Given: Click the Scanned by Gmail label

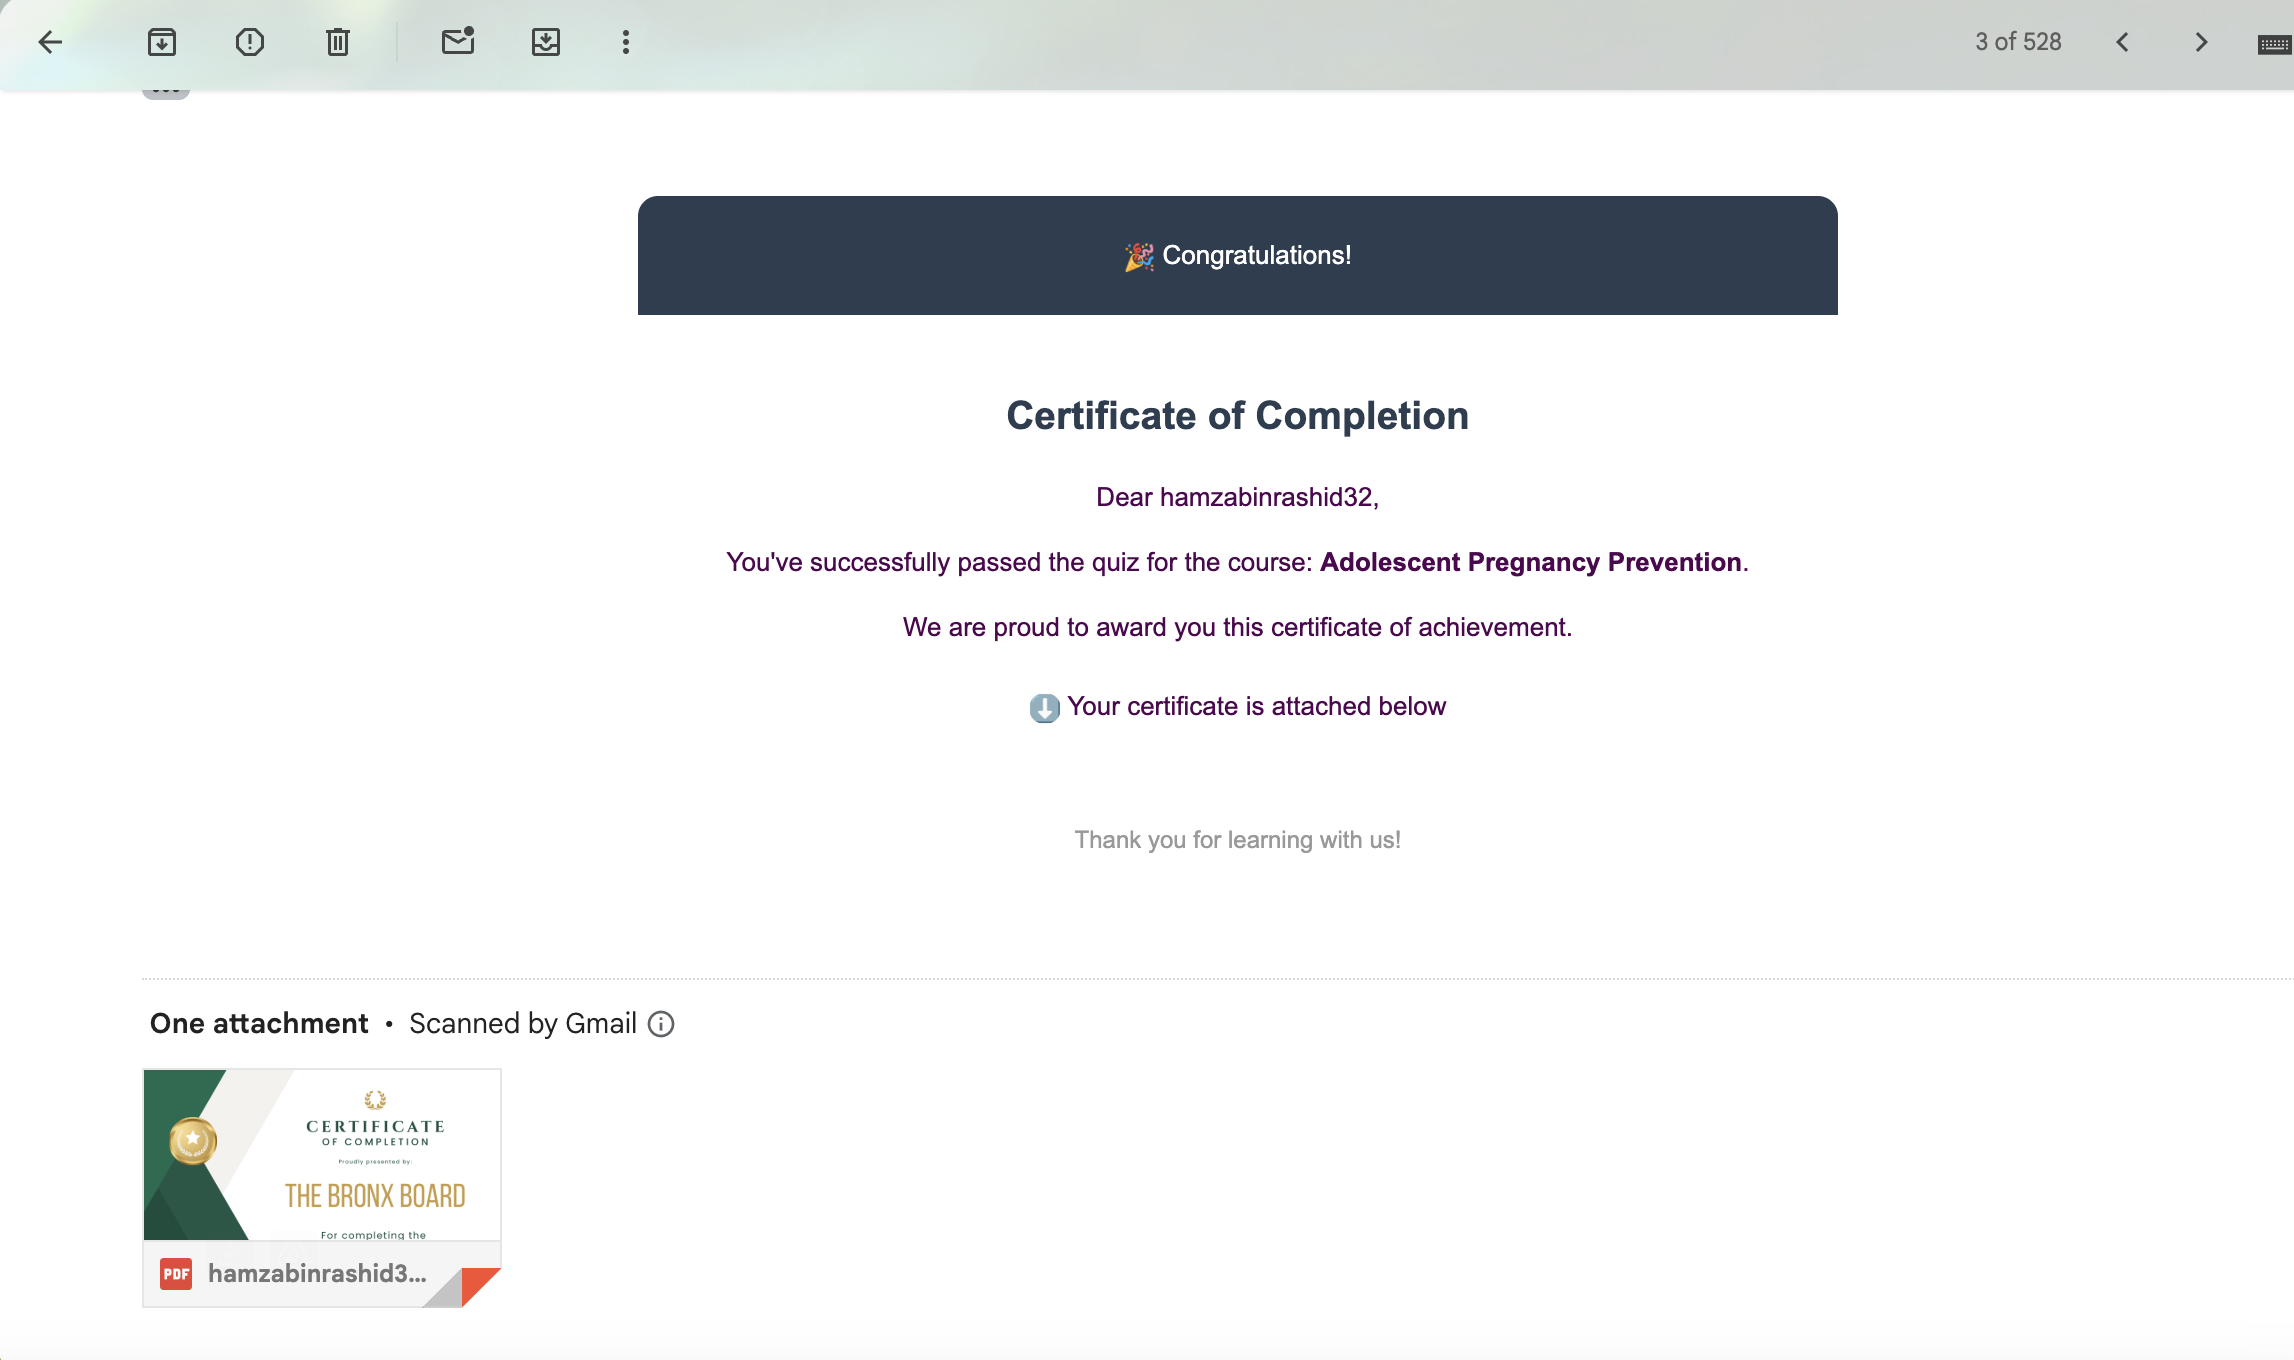Looking at the screenshot, I should click(x=522, y=1024).
